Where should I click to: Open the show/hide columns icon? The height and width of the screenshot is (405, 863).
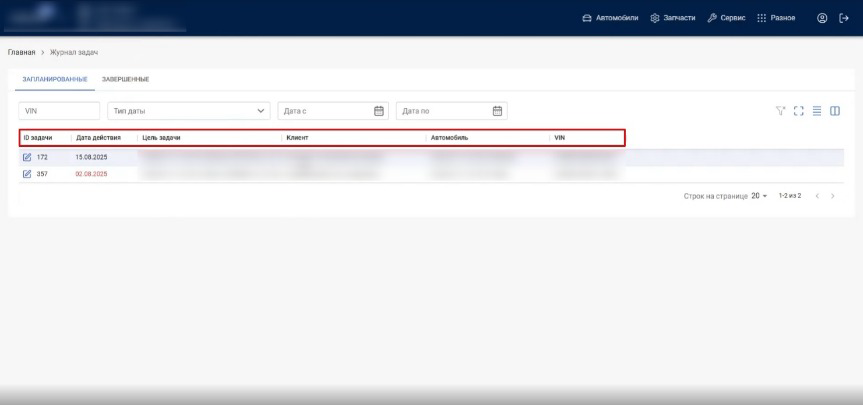click(834, 111)
